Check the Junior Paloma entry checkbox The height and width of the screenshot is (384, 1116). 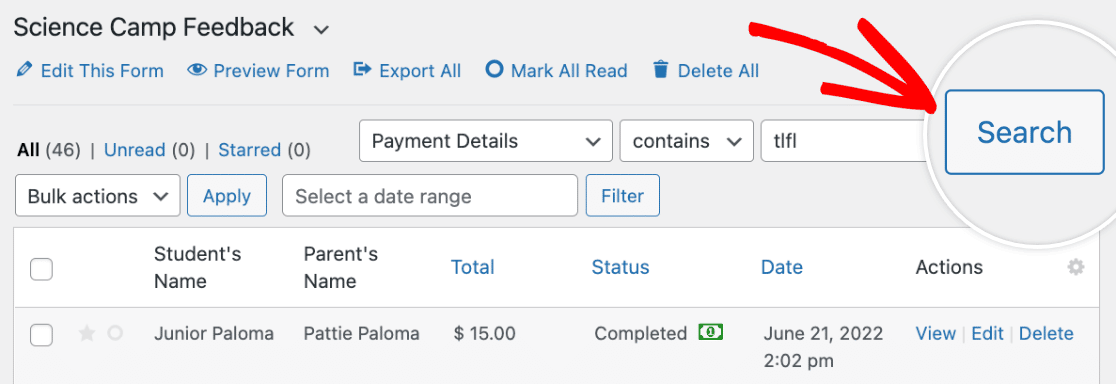click(41, 334)
